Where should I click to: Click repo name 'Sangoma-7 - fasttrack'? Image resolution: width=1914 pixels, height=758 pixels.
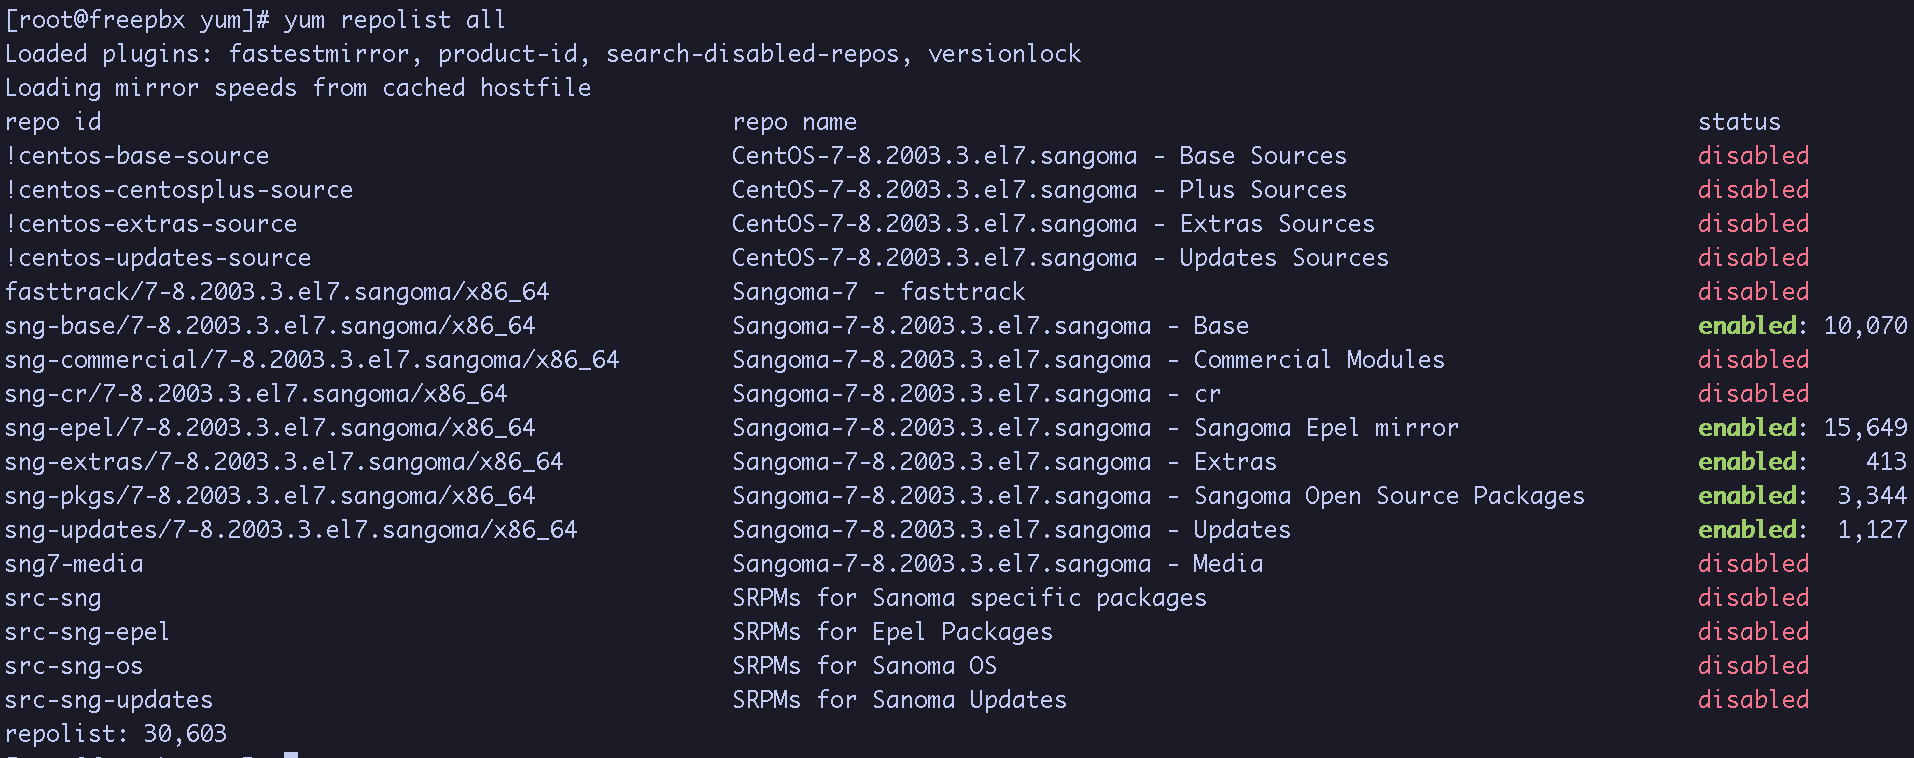click(879, 292)
